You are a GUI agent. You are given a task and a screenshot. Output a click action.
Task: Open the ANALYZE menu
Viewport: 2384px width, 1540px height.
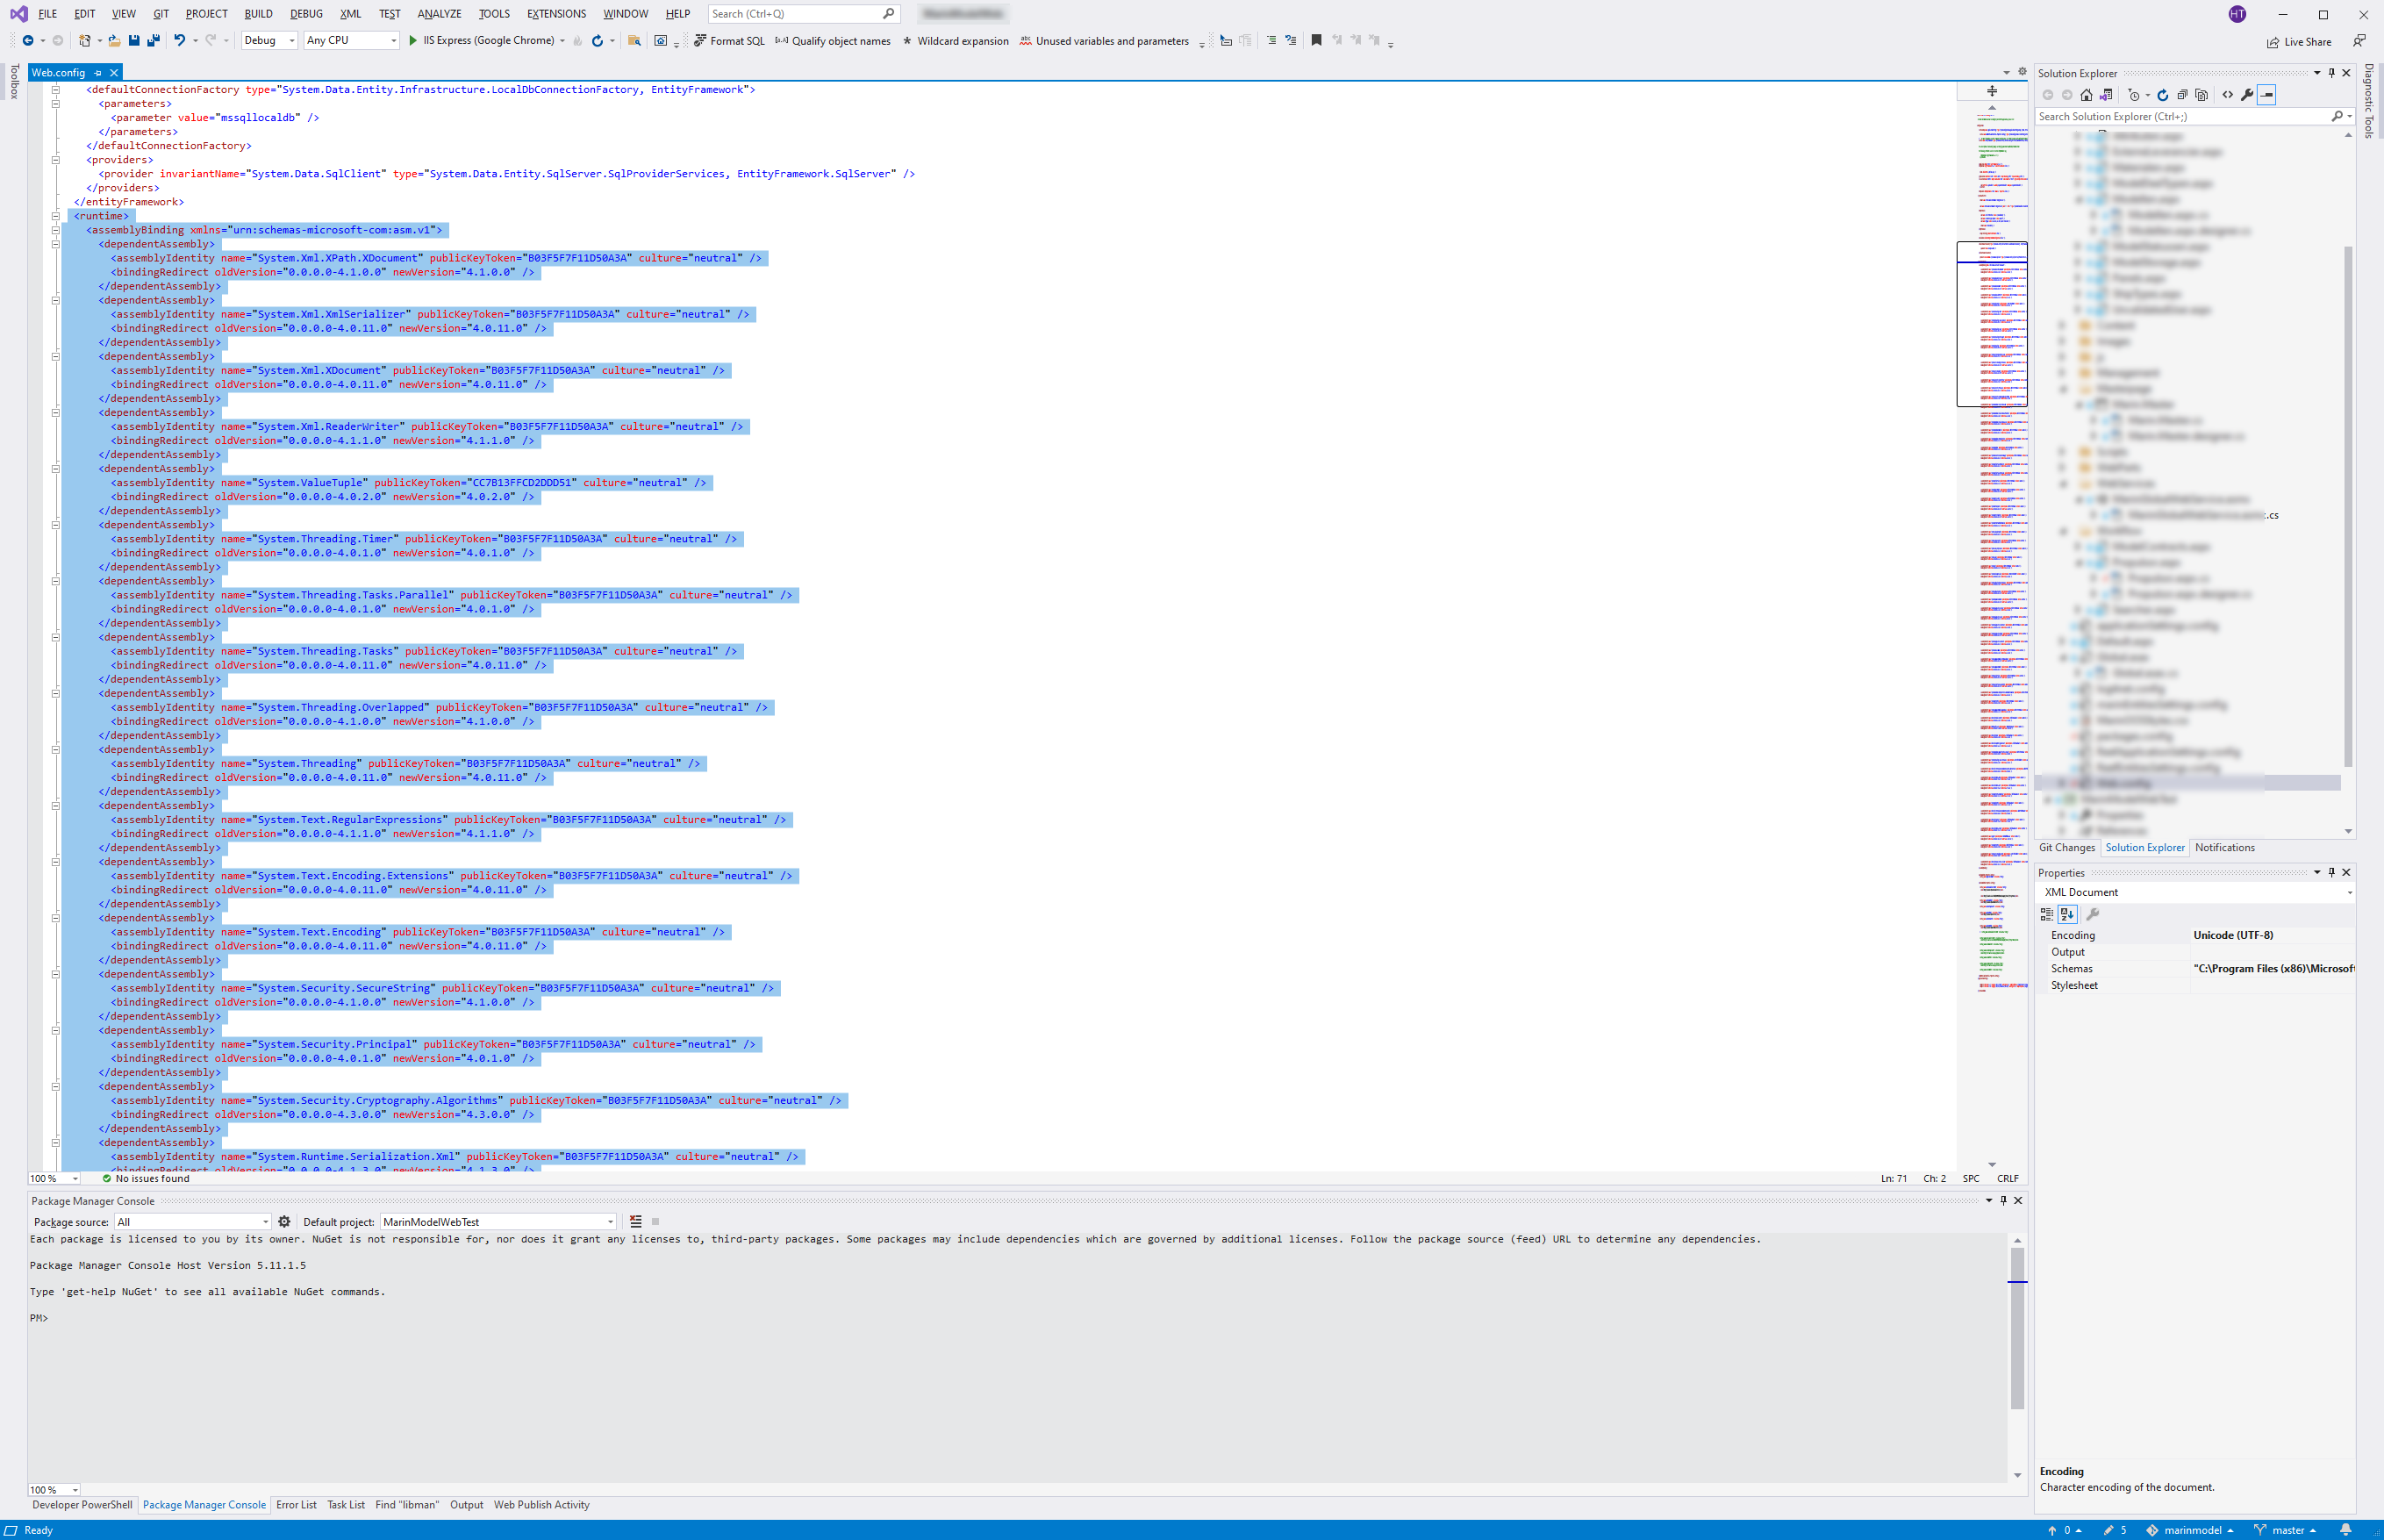(439, 14)
